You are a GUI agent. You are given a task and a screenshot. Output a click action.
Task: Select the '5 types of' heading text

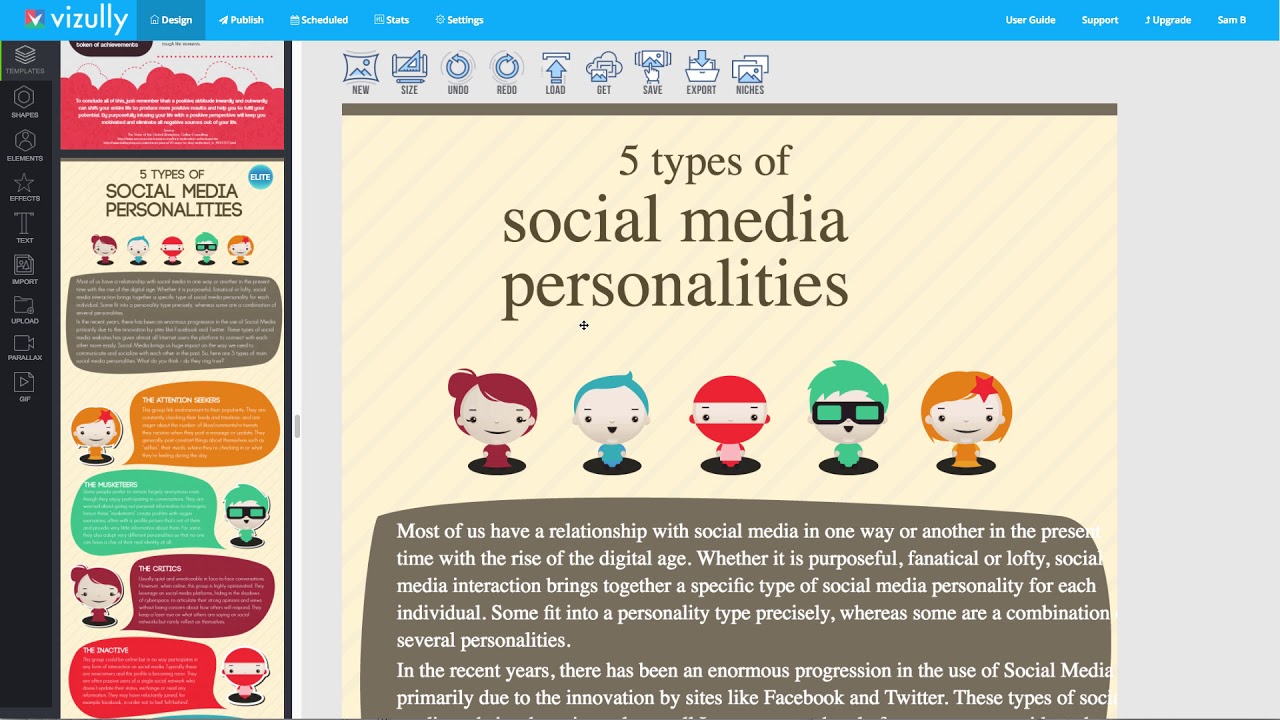tap(704, 160)
